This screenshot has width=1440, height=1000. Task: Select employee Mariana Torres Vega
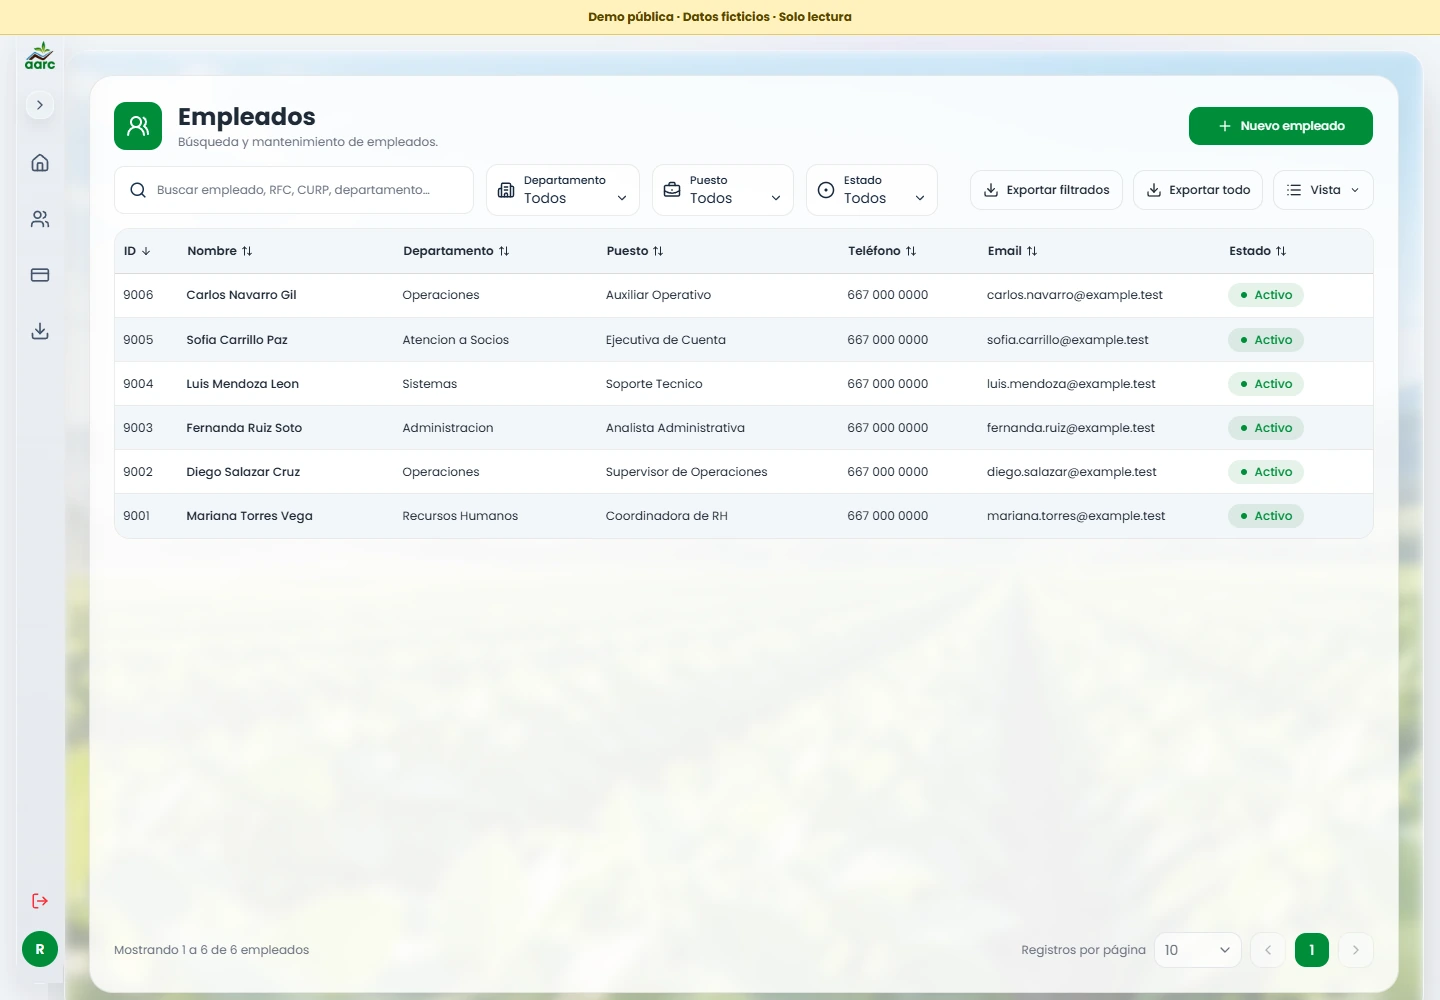click(249, 516)
